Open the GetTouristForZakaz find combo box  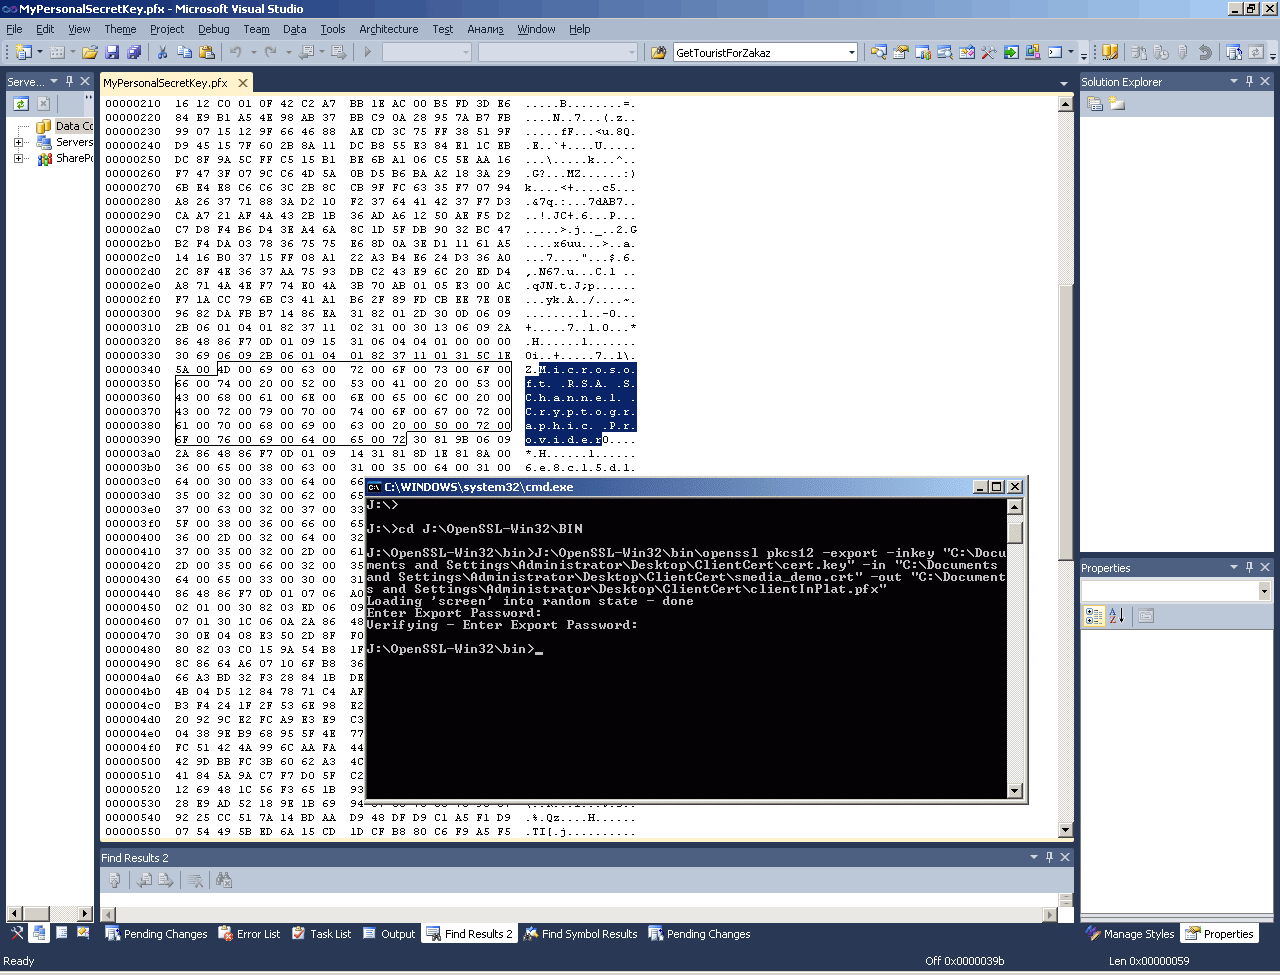coord(852,52)
